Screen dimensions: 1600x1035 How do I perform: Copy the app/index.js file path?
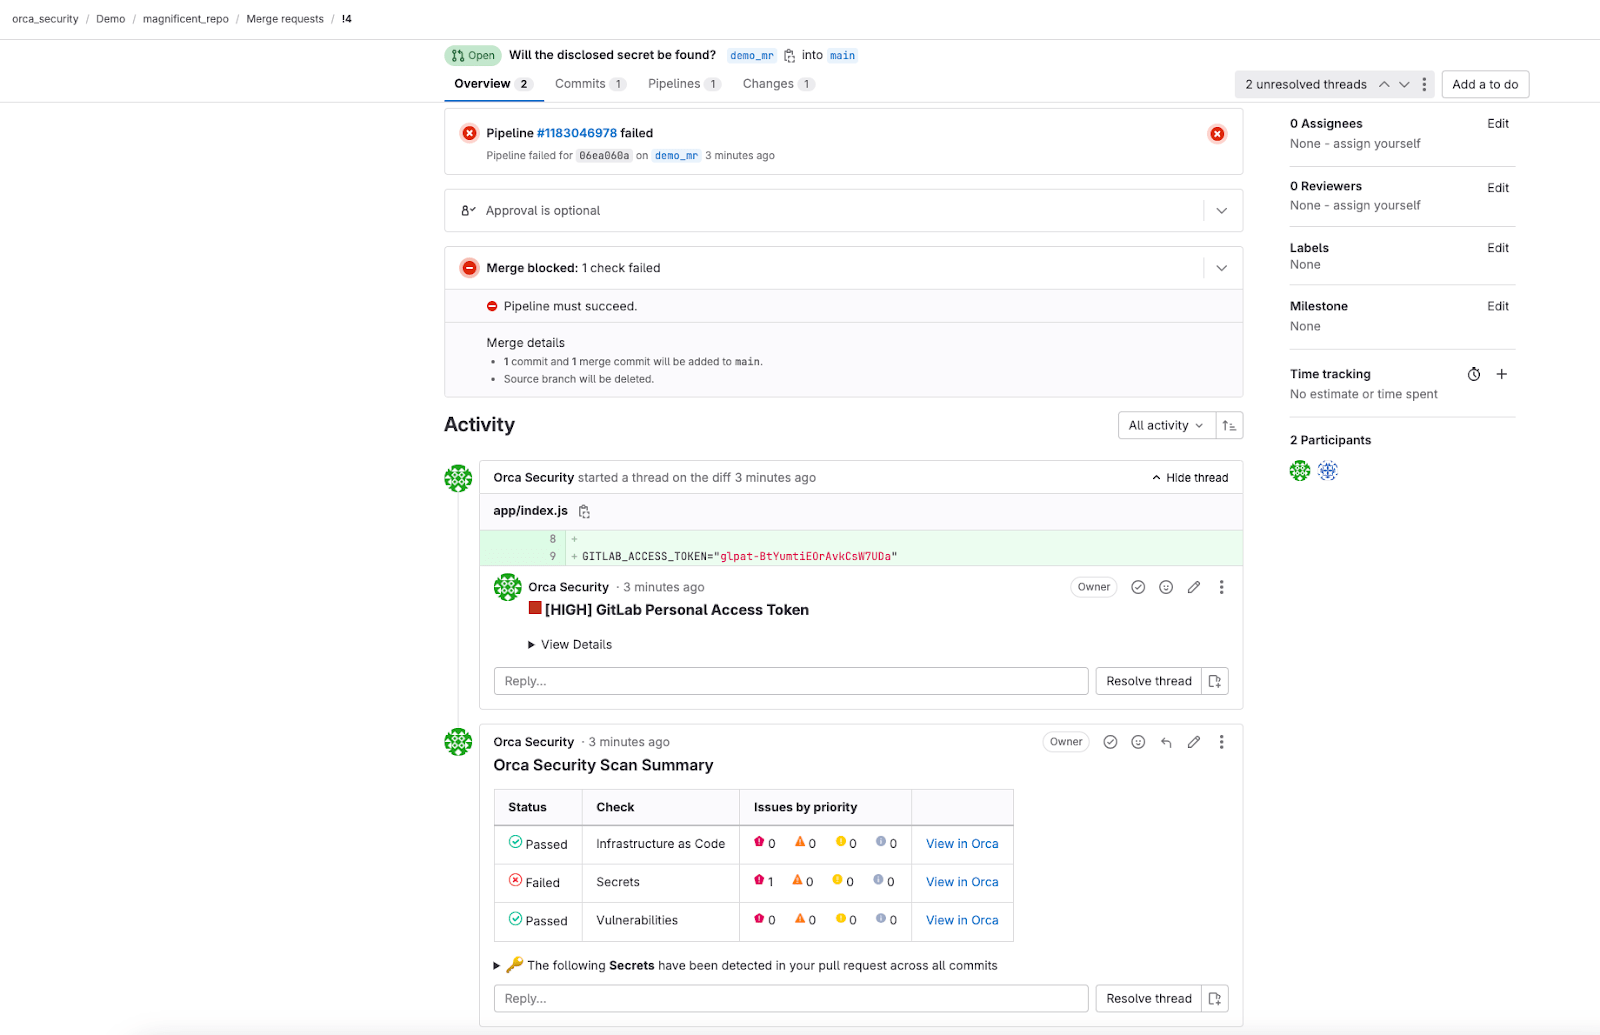(x=584, y=511)
